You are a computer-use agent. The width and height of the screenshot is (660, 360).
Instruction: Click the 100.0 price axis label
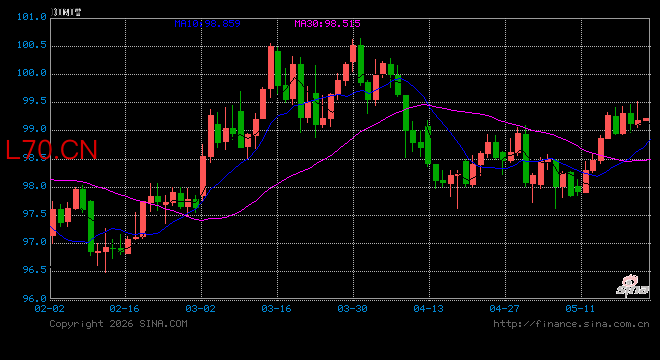coord(32,73)
